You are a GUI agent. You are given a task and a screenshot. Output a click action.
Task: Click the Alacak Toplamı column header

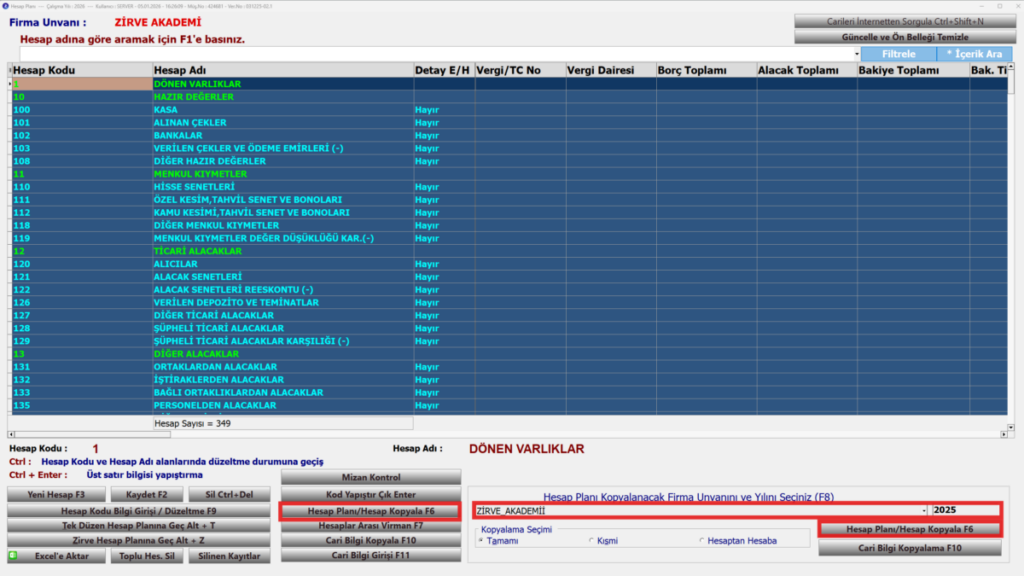(x=807, y=70)
